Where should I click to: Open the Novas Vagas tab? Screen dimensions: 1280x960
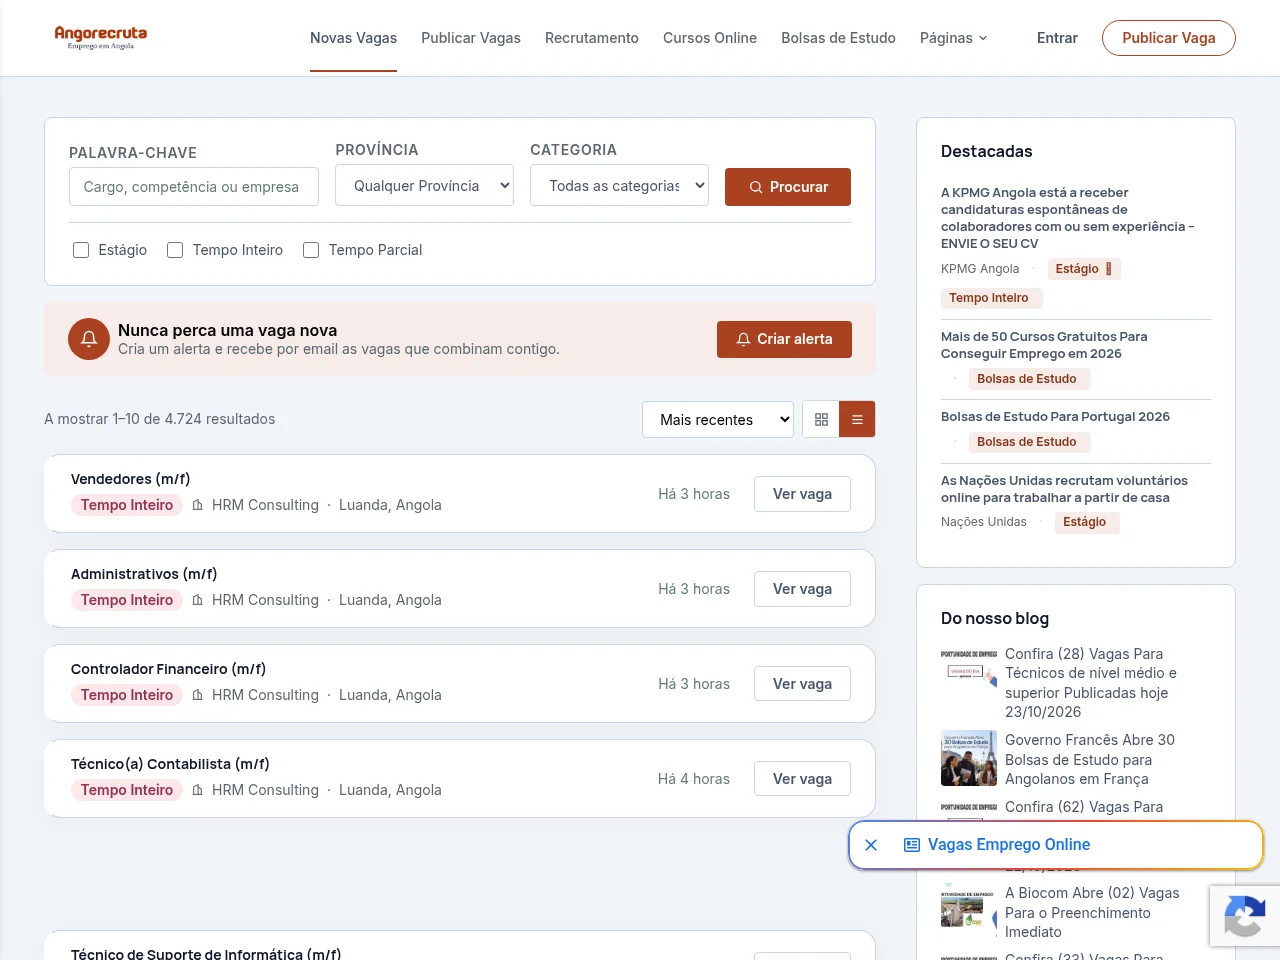click(353, 38)
